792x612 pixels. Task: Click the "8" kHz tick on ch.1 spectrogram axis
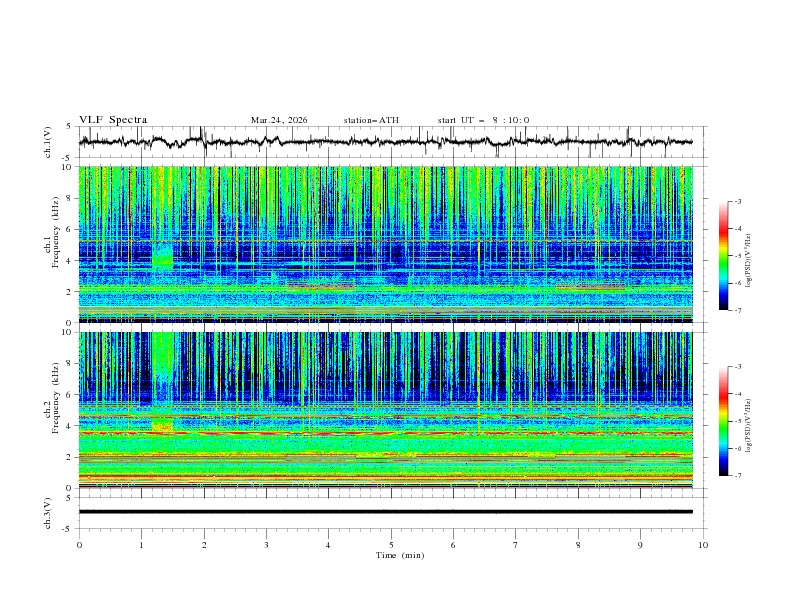[70, 198]
